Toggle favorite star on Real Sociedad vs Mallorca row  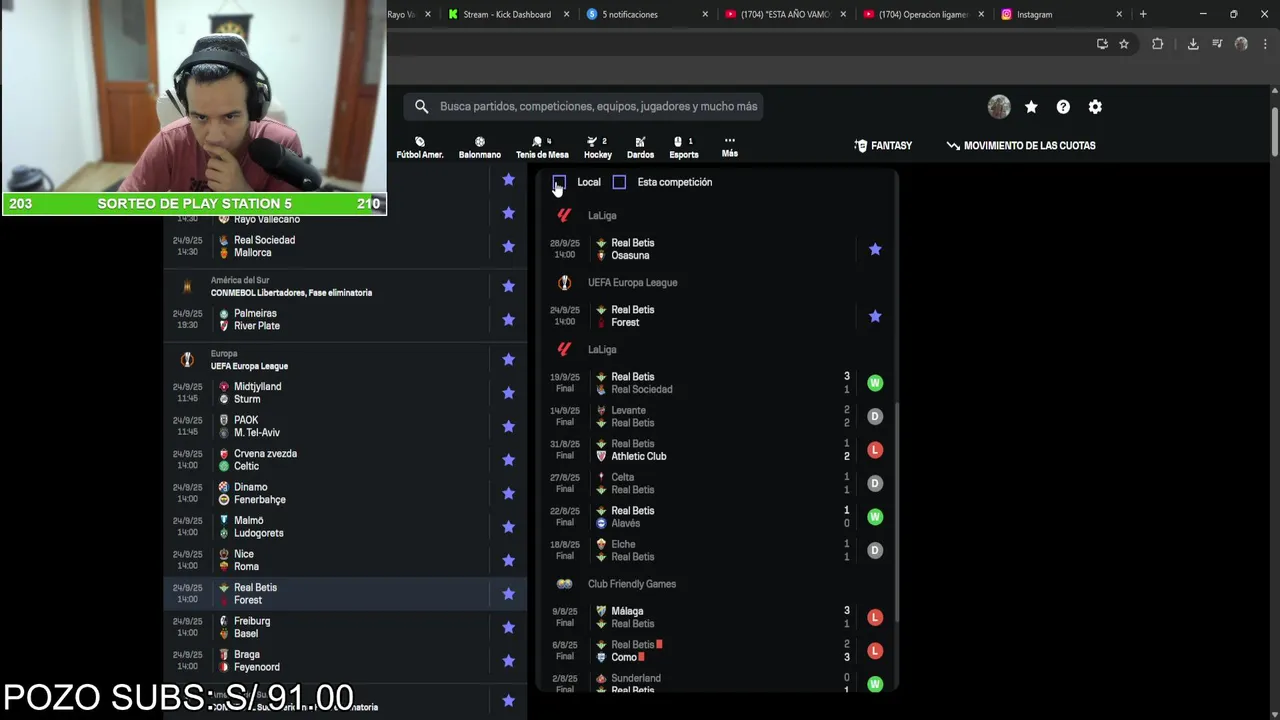pos(508,246)
